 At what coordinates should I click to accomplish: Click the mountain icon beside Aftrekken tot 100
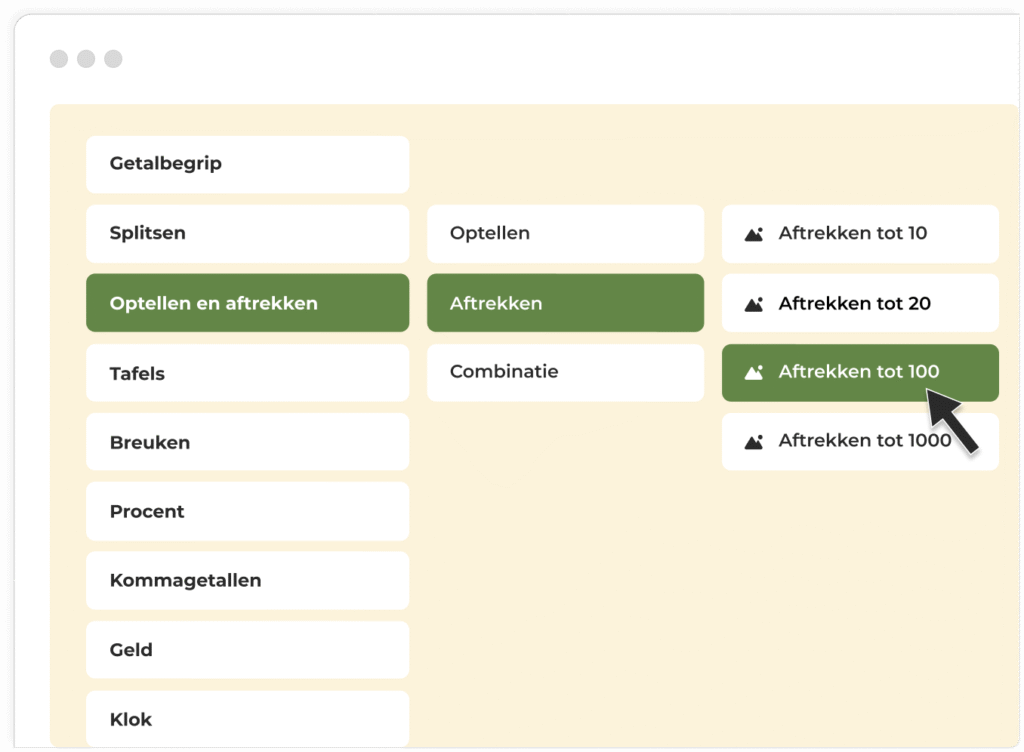coord(753,371)
